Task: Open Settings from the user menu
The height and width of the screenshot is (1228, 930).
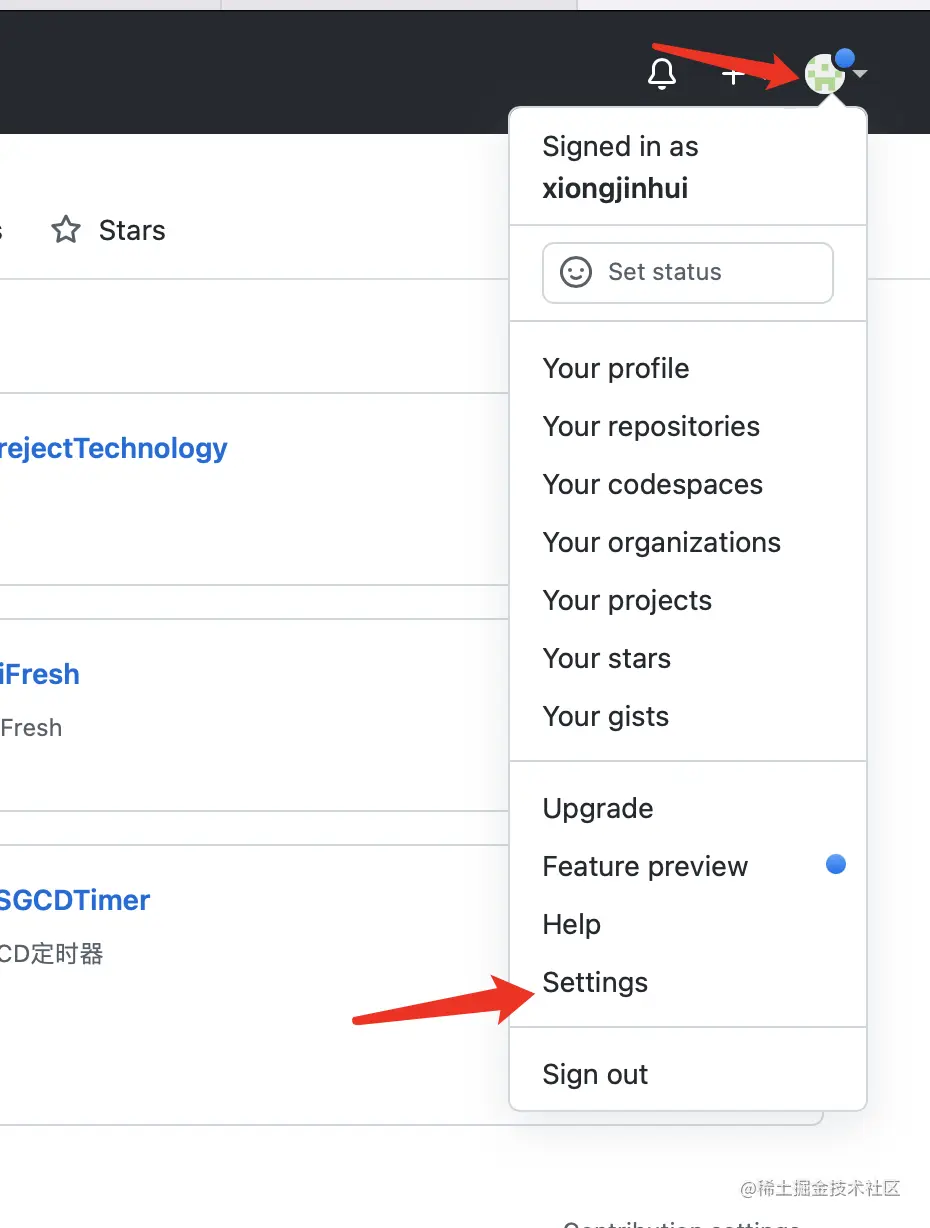Action: pyautogui.click(x=595, y=982)
